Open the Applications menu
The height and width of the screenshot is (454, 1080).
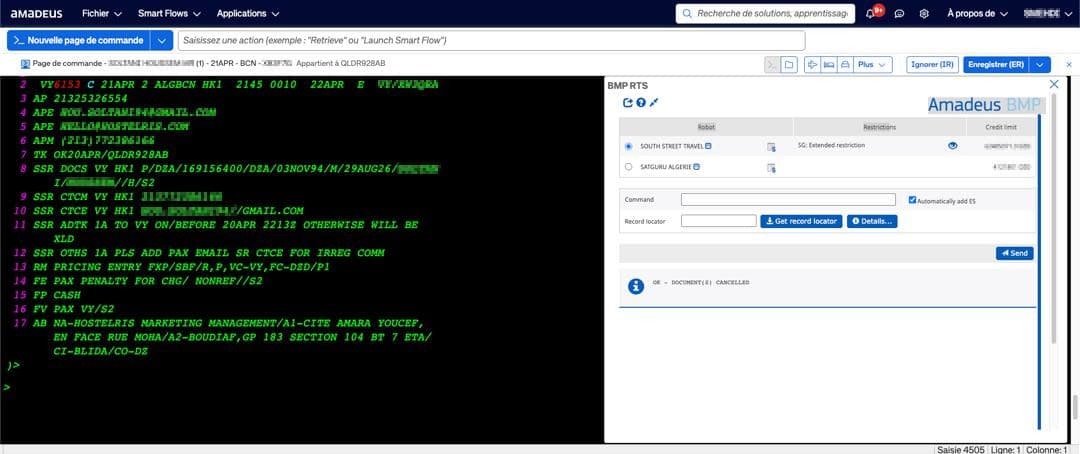(248, 14)
